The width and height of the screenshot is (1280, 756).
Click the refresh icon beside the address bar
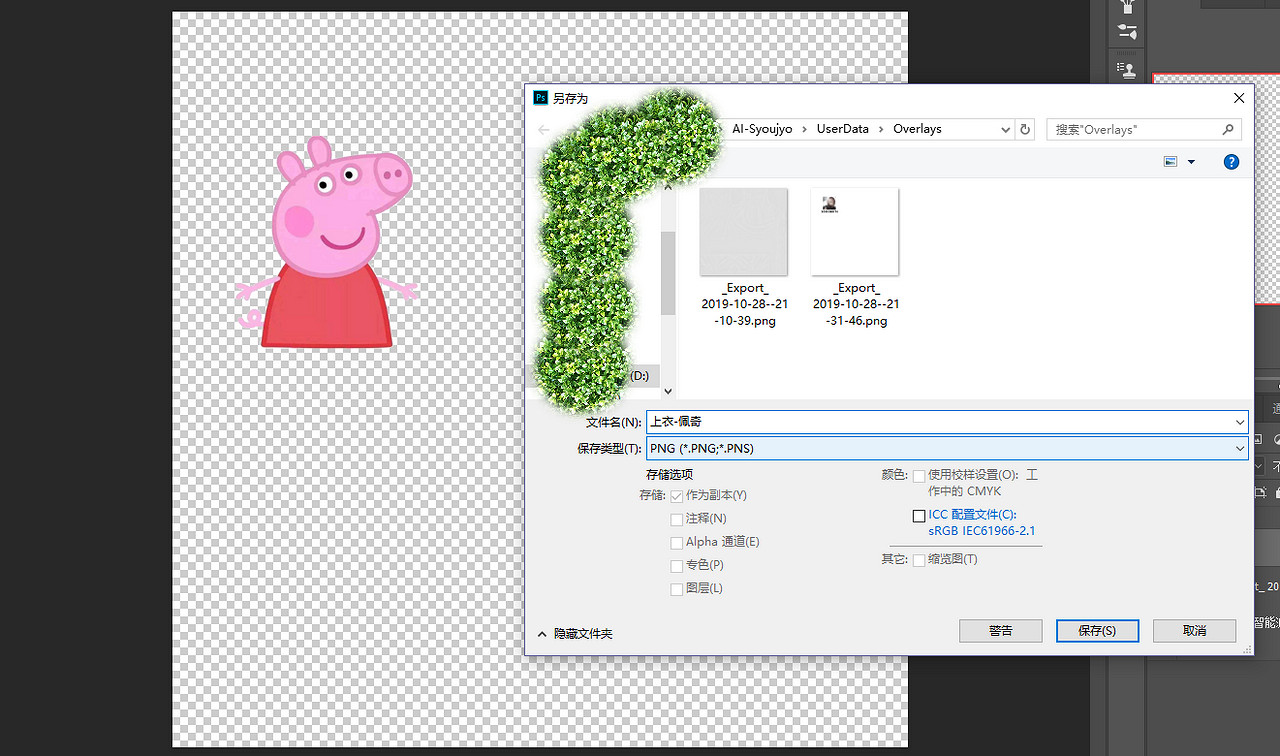[1024, 129]
